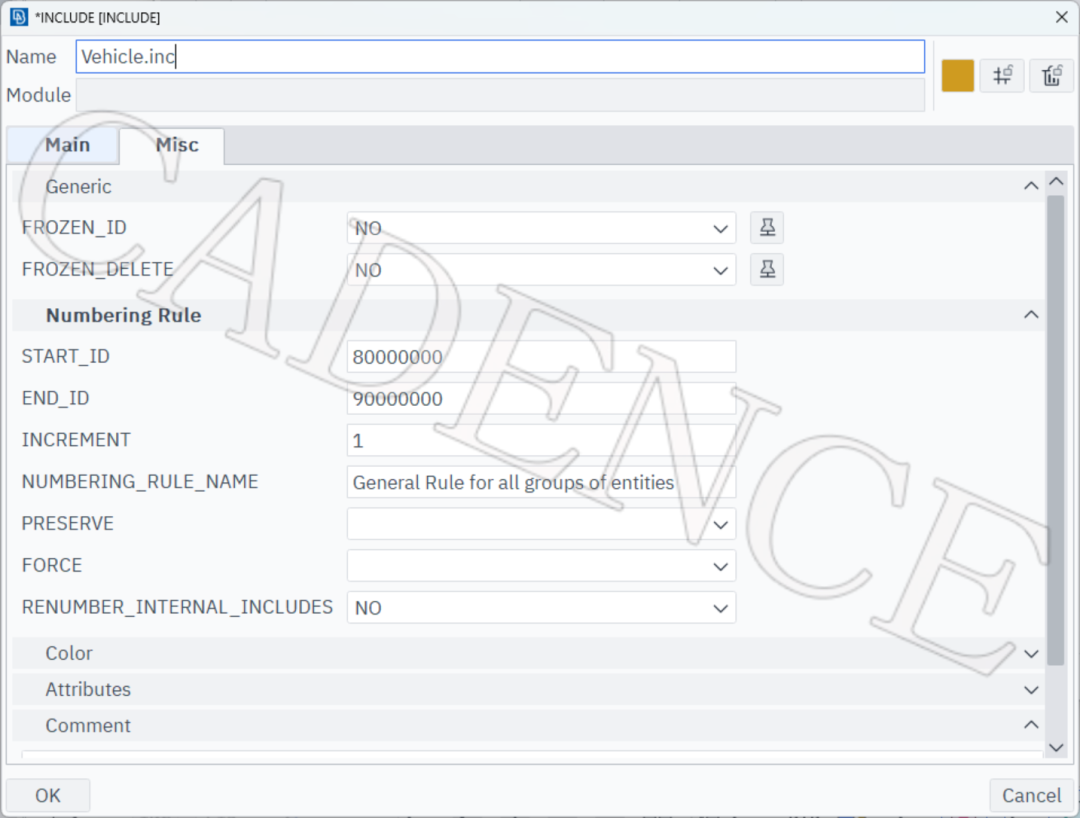This screenshot has height=818, width=1080.
Task: Click the START_ID value field
Action: click(541, 357)
